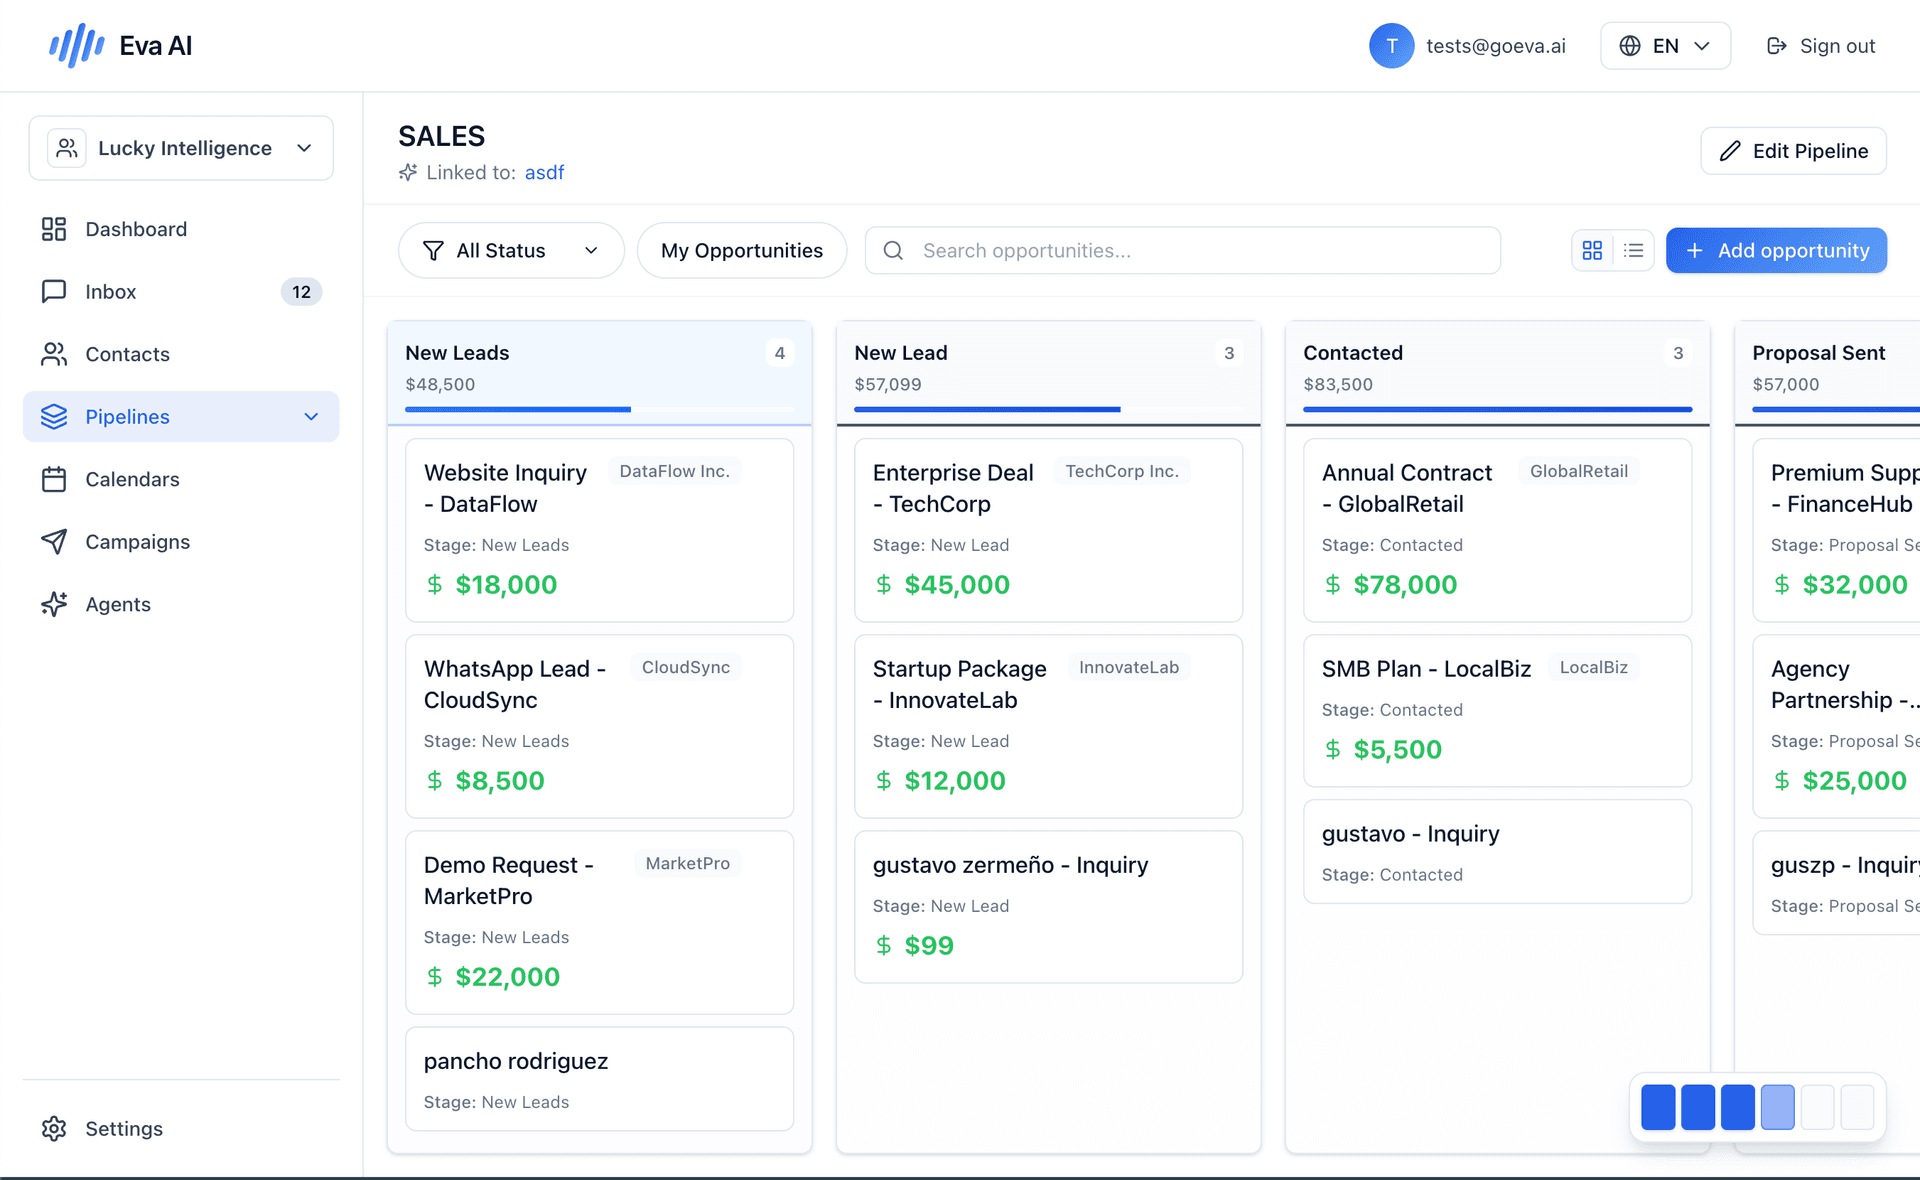
Task: Open the Inbox from the sidebar icon
Action: [55, 291]
